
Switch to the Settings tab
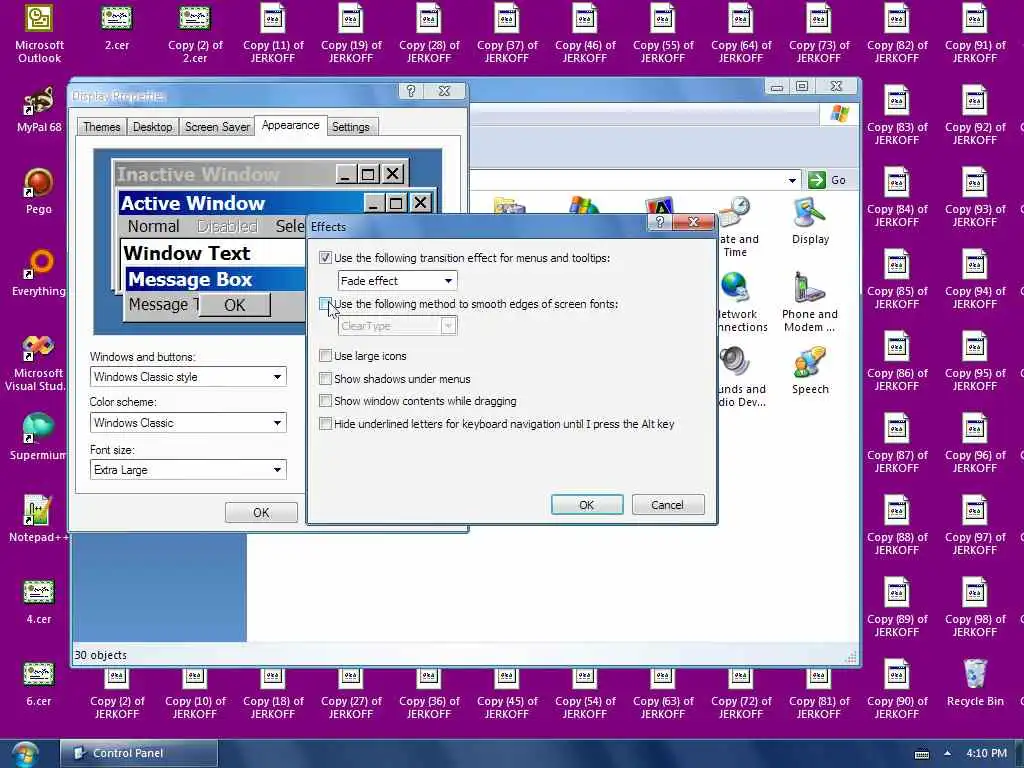[x=351, y=127]
